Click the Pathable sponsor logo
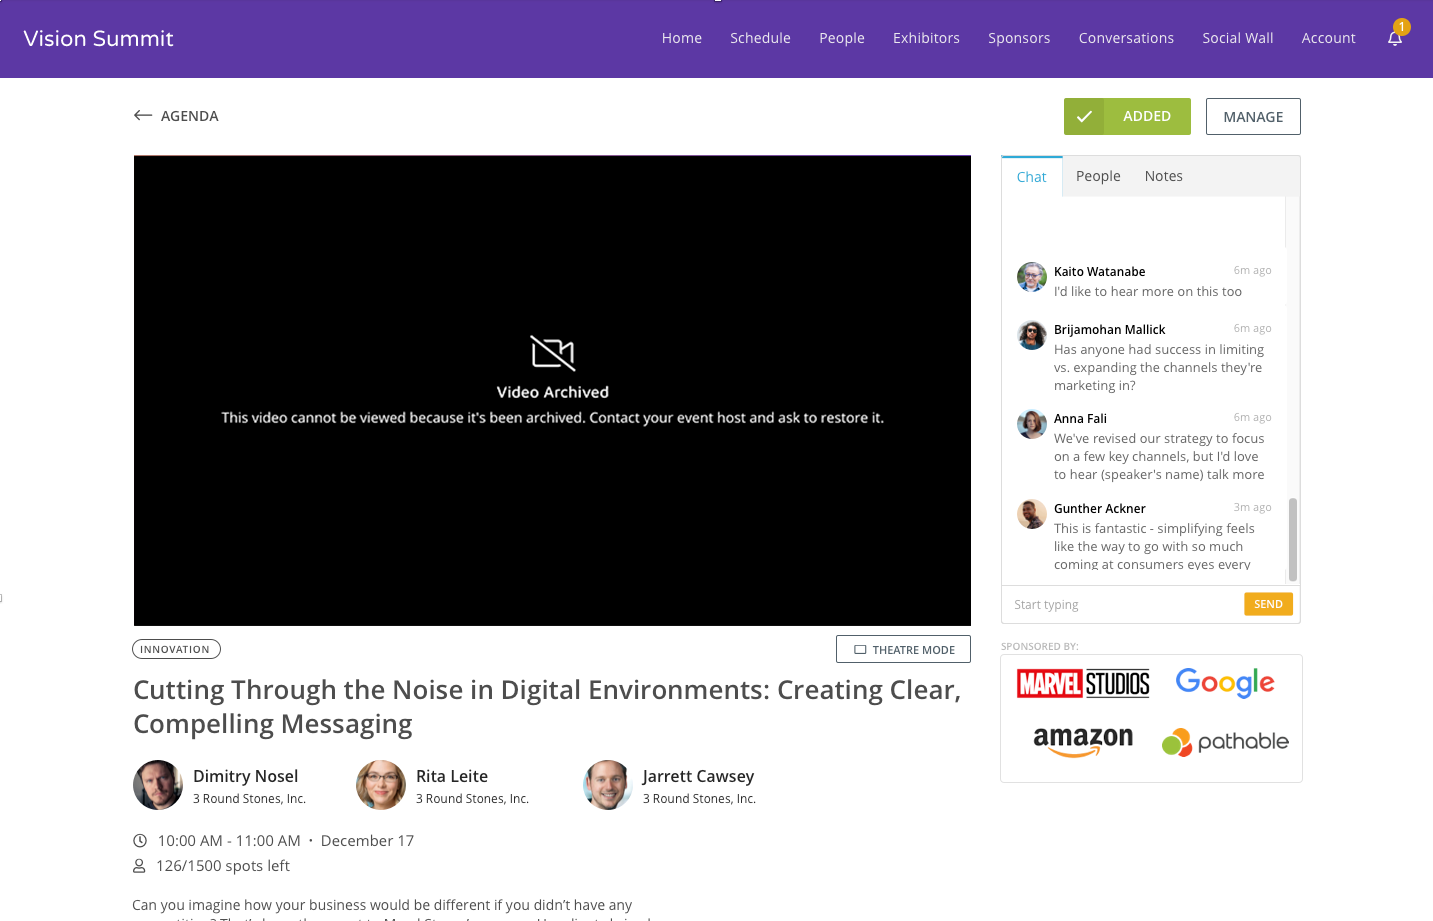Image resolution: width=1433 pixels, height=921 pixels. point(1225,742)
